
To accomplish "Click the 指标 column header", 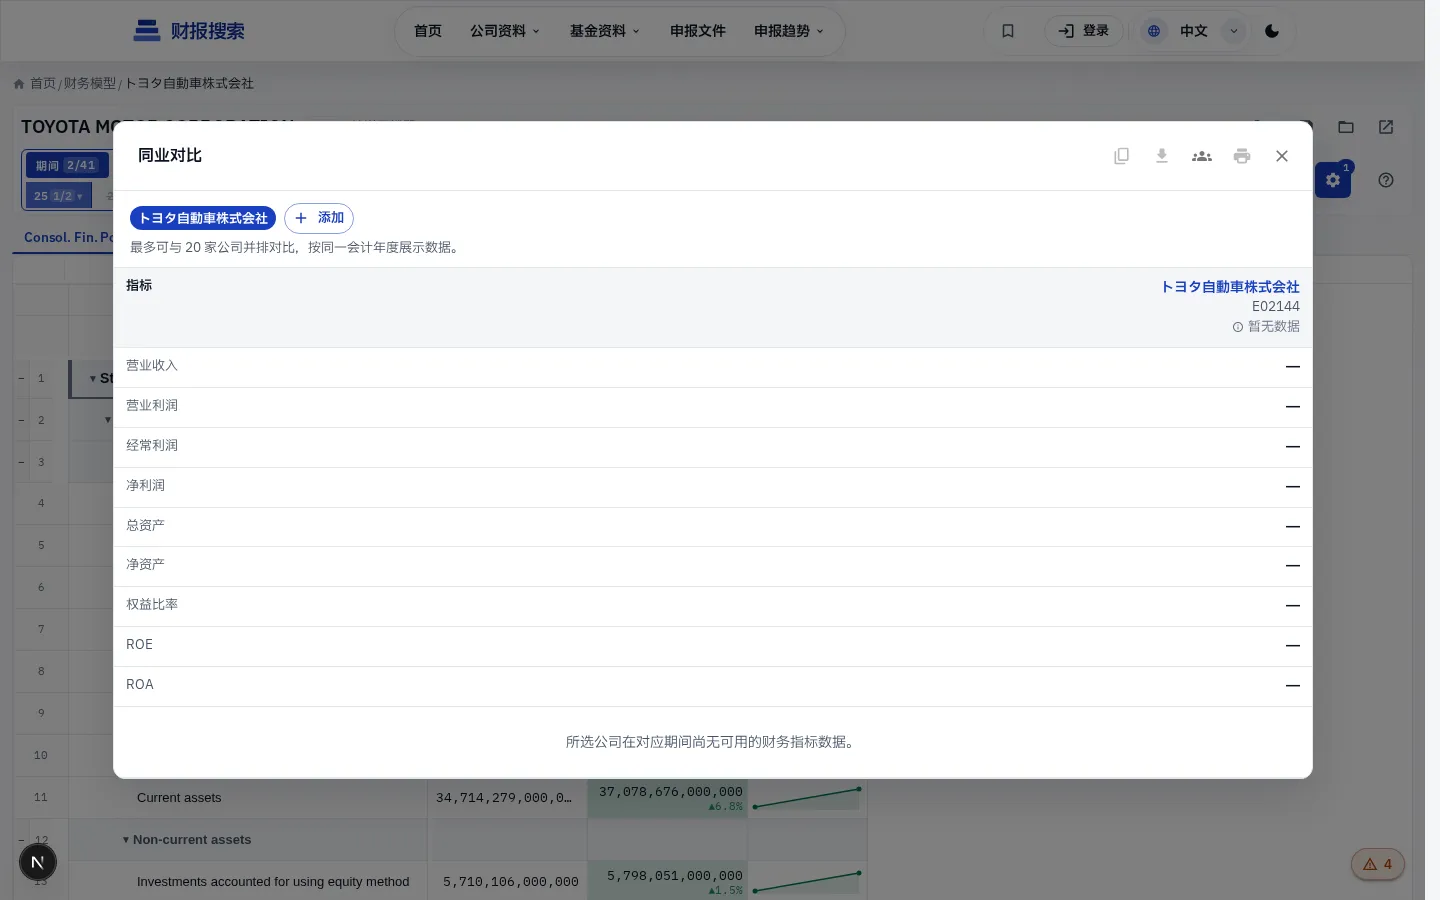I will pos(139,285).
